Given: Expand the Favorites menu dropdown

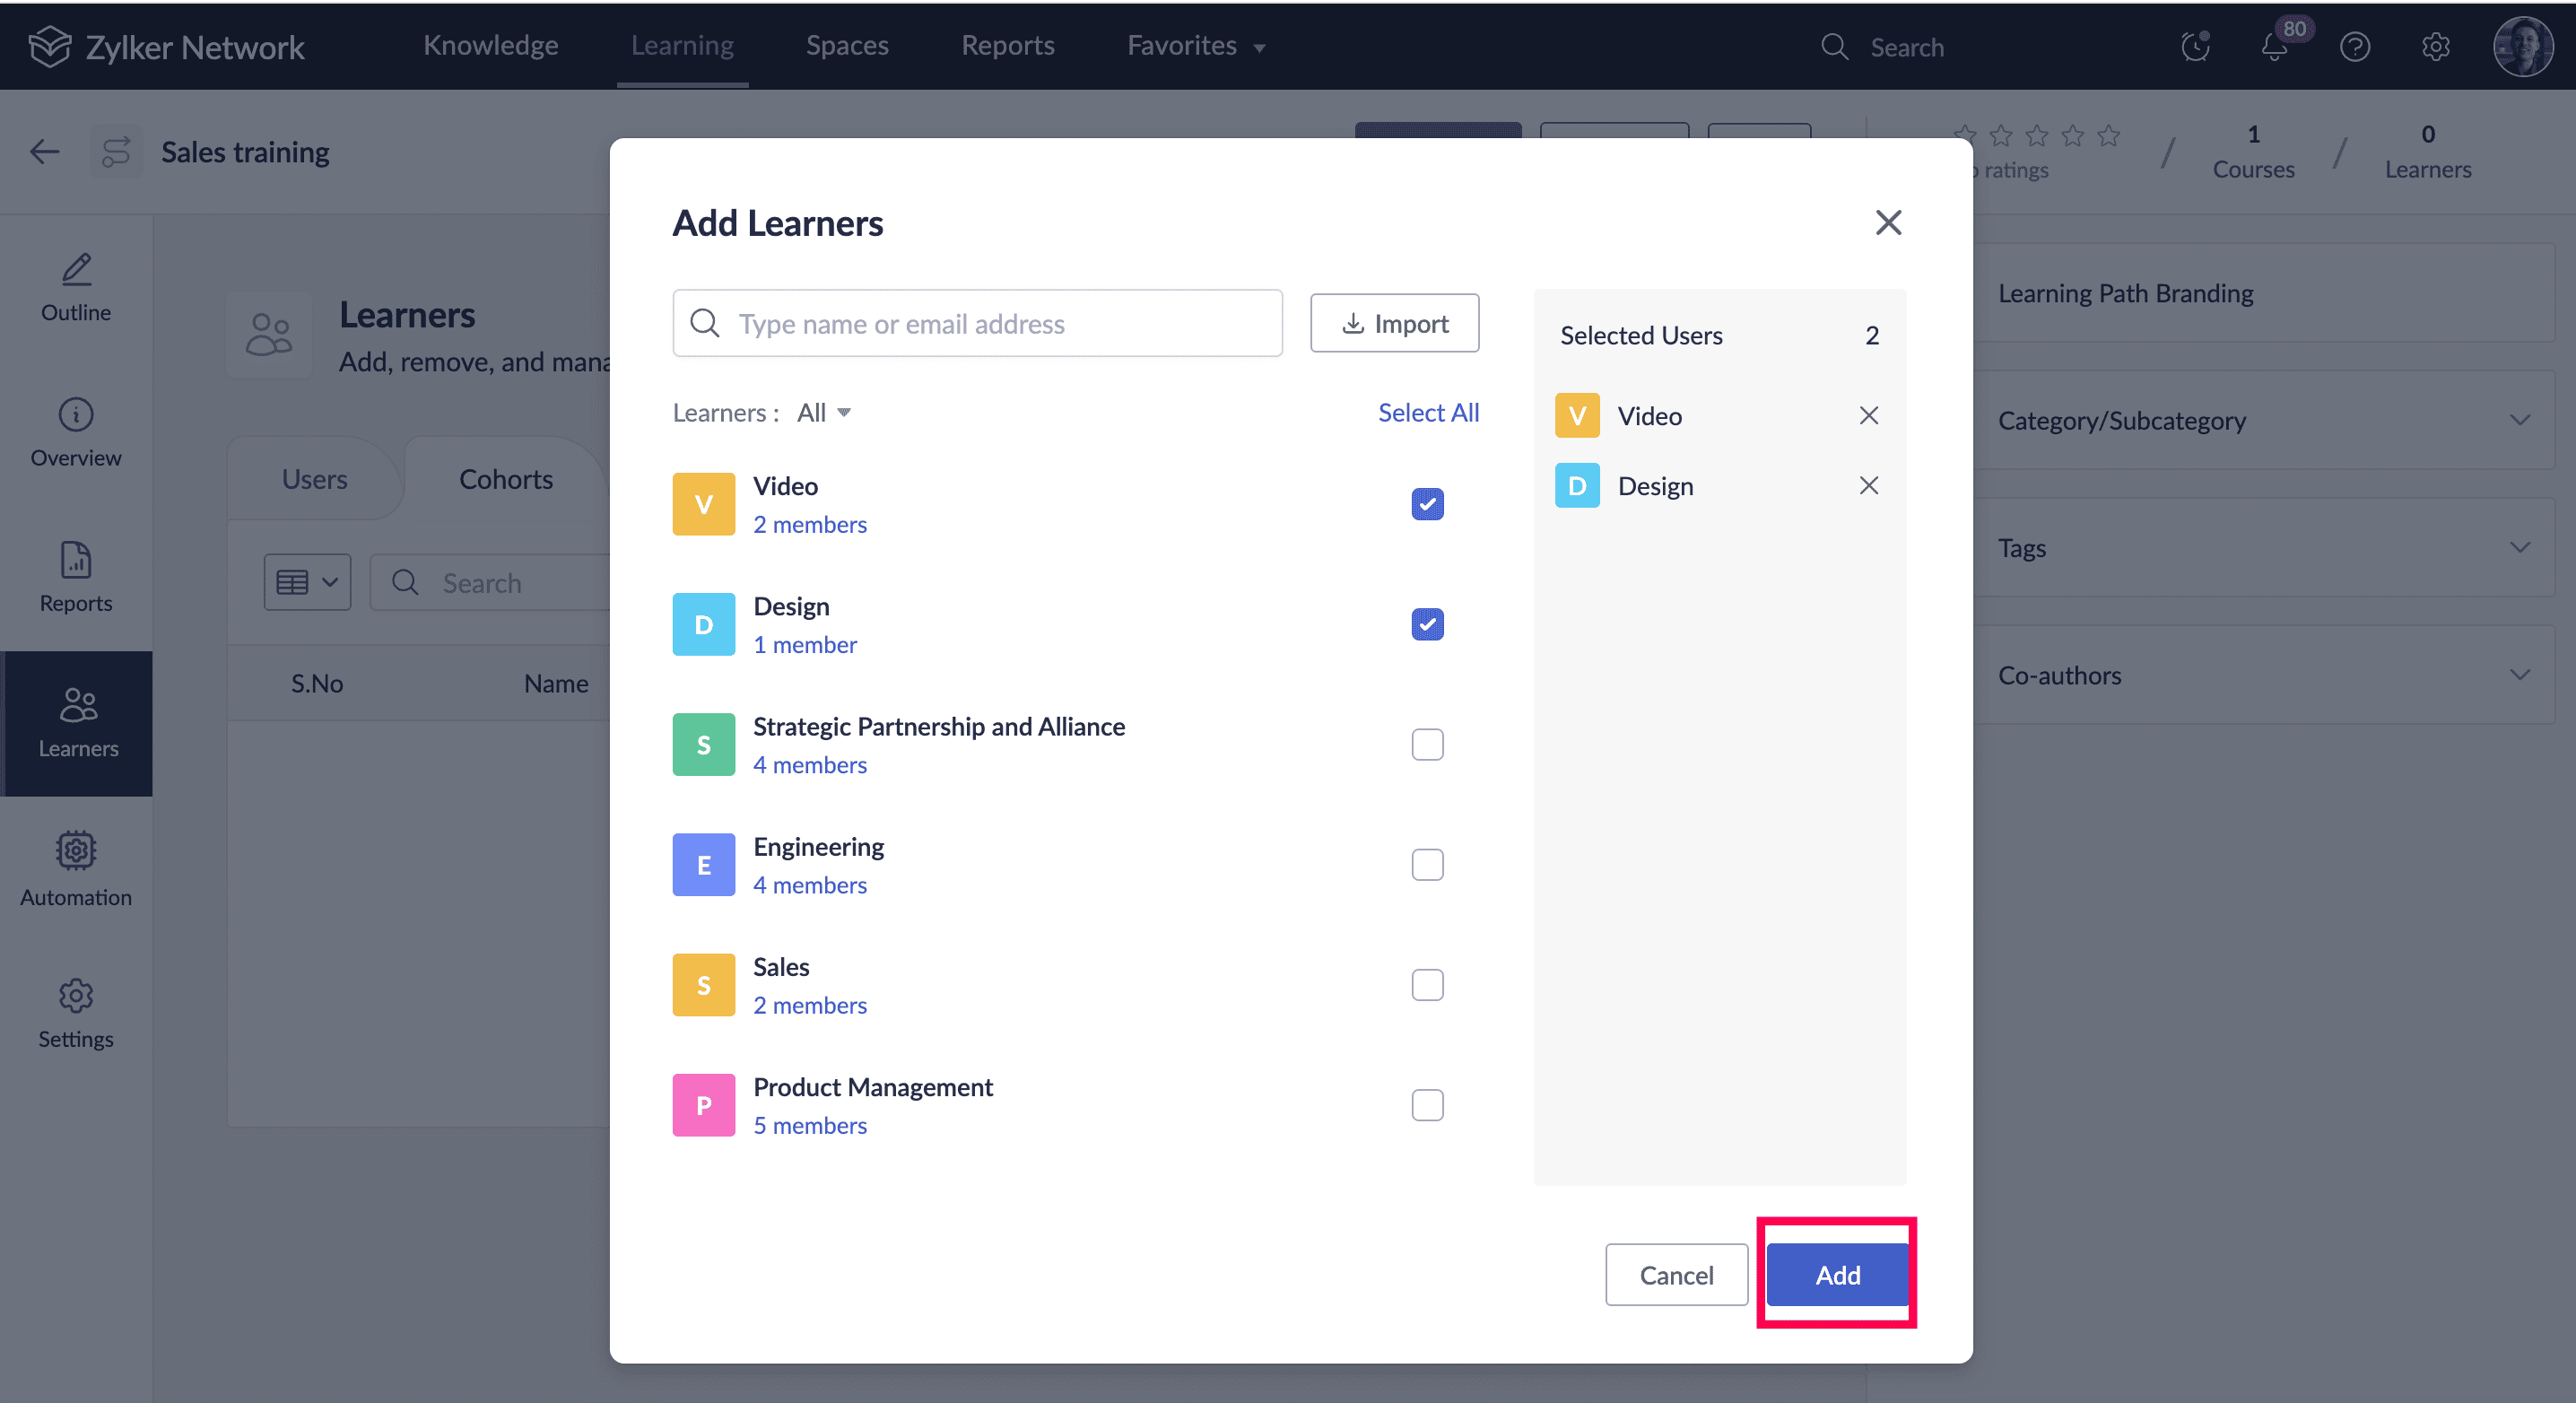Looking at the screenshot, I should click(x=1196, y=46).
